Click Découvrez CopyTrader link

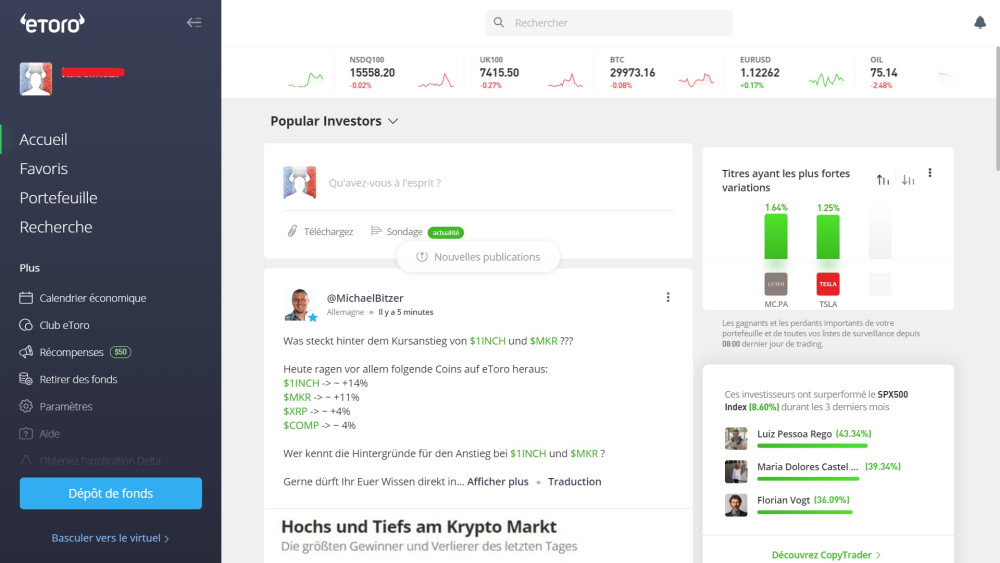click(x=826, y=555)
